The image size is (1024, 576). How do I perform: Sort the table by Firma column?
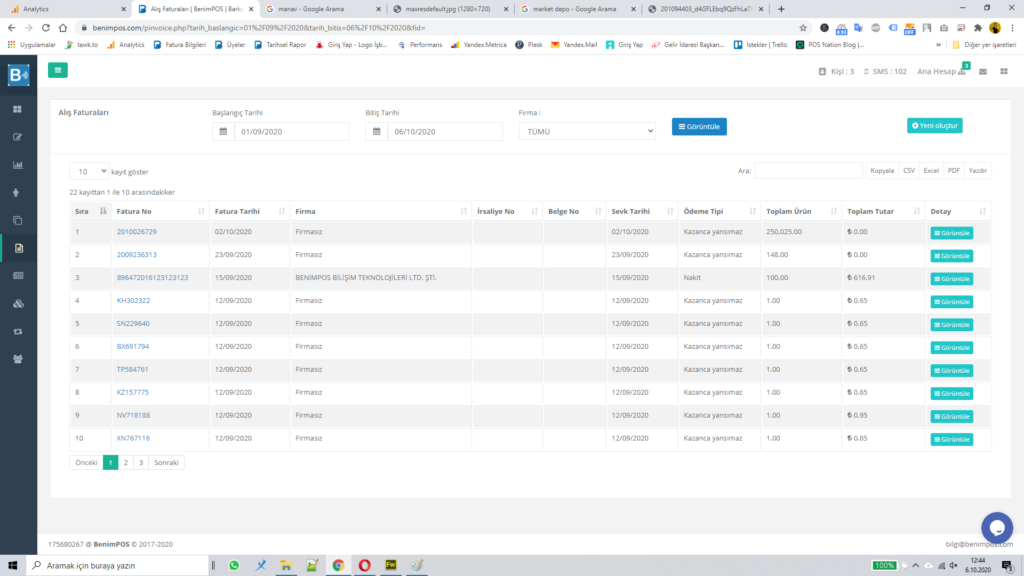(381, 211)
